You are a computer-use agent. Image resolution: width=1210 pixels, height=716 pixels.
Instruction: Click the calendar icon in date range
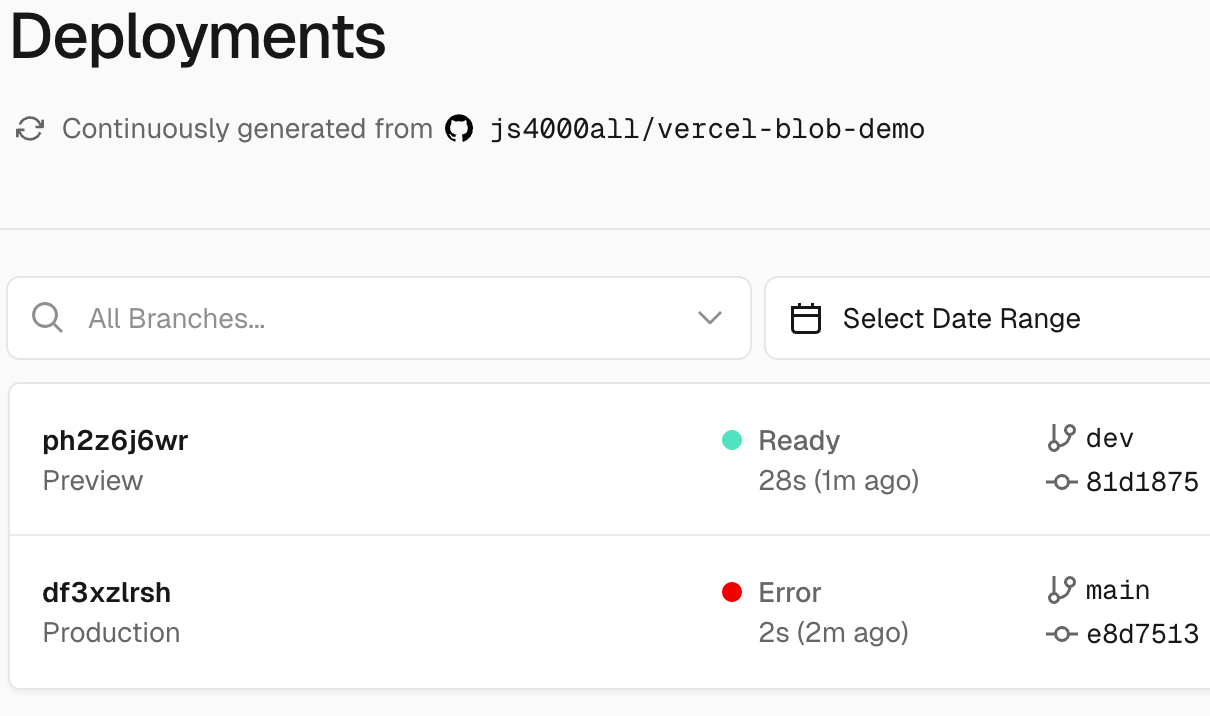coord(806,319)
